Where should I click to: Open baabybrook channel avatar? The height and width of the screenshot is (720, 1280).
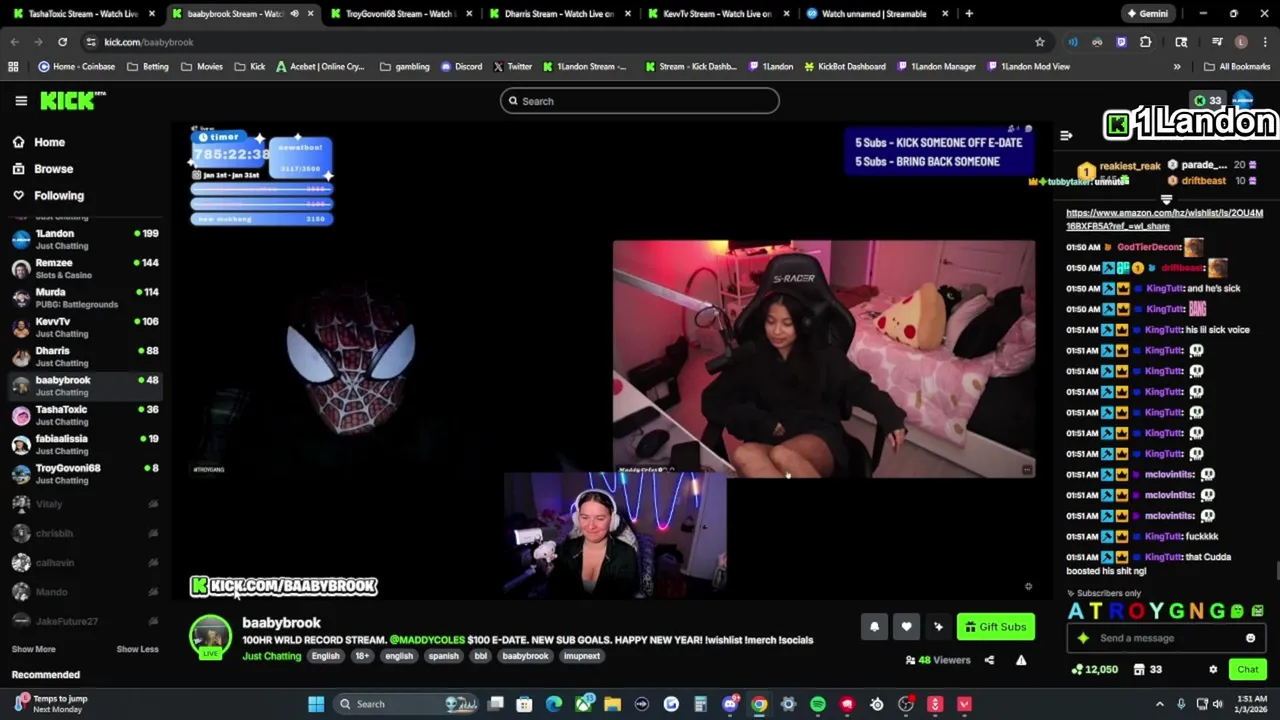(210, 637)
